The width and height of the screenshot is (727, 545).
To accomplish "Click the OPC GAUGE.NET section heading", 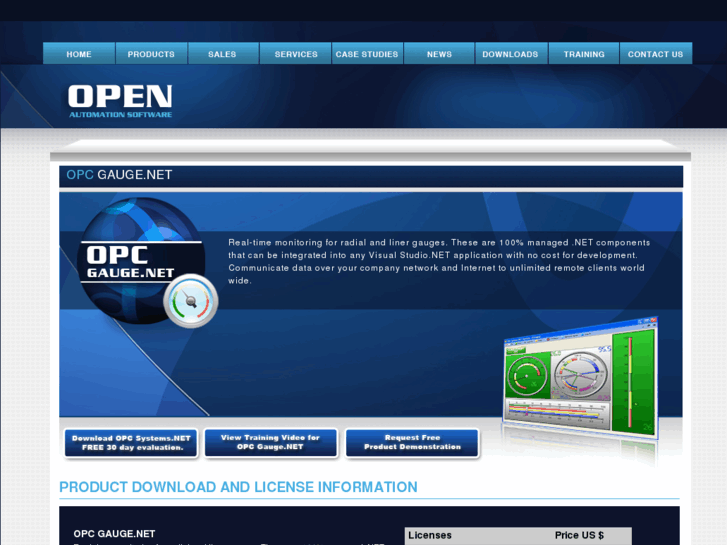I will pos(114,533).
